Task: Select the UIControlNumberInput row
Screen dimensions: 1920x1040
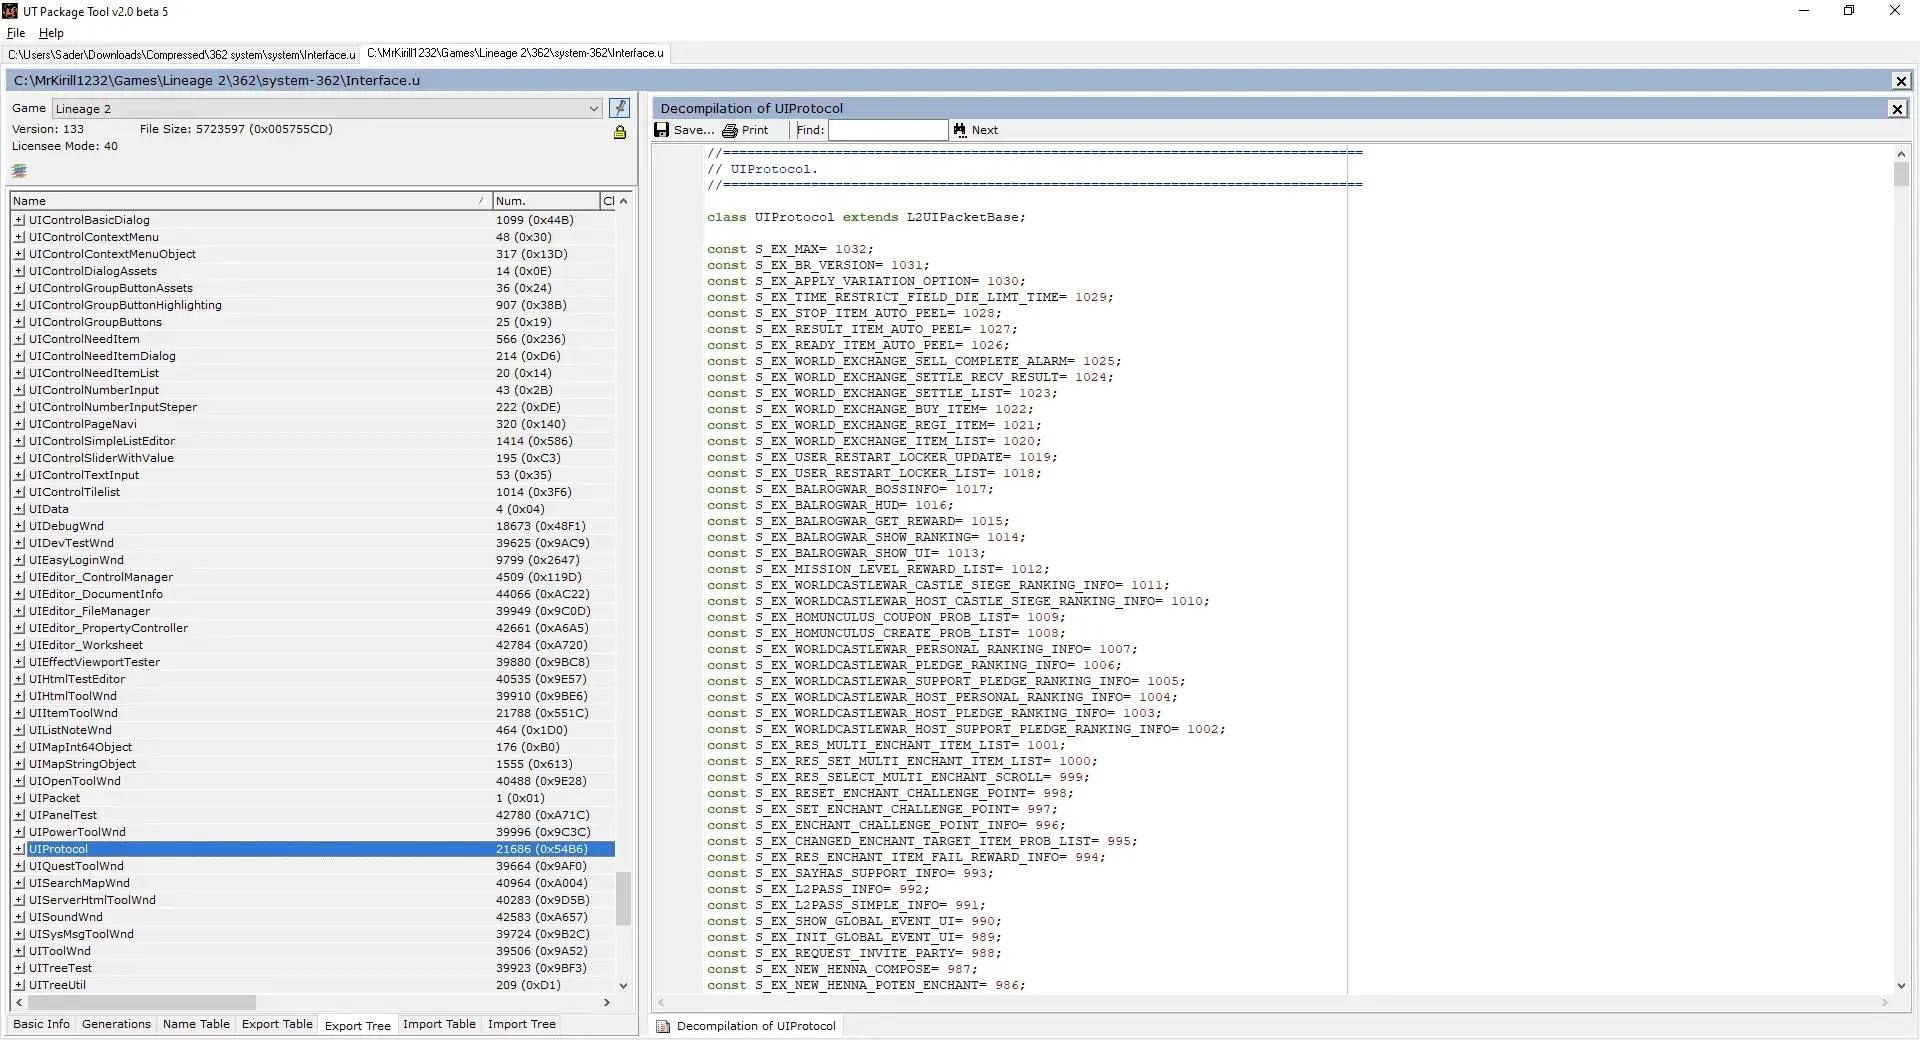Action: coord(314,390)
